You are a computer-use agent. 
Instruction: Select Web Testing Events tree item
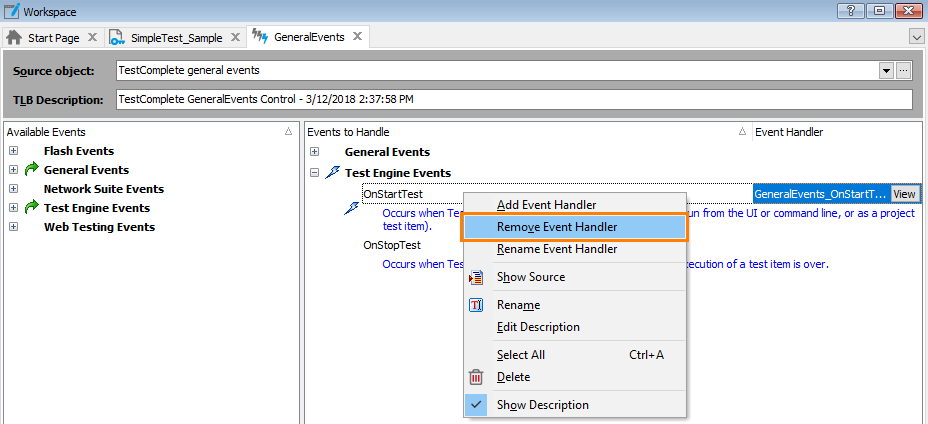[x=99, y=227]
